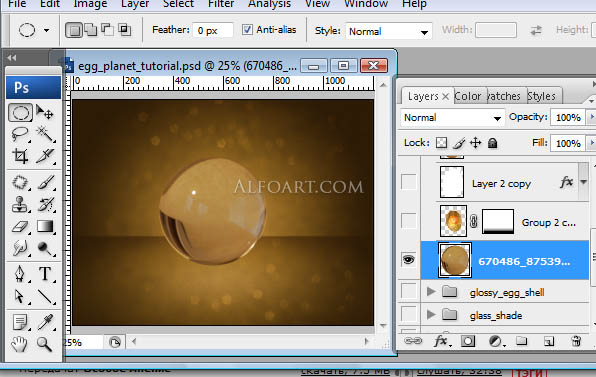Choose New selection mode button
Viewport: 596px width, 377px height.
coord(74,30)
